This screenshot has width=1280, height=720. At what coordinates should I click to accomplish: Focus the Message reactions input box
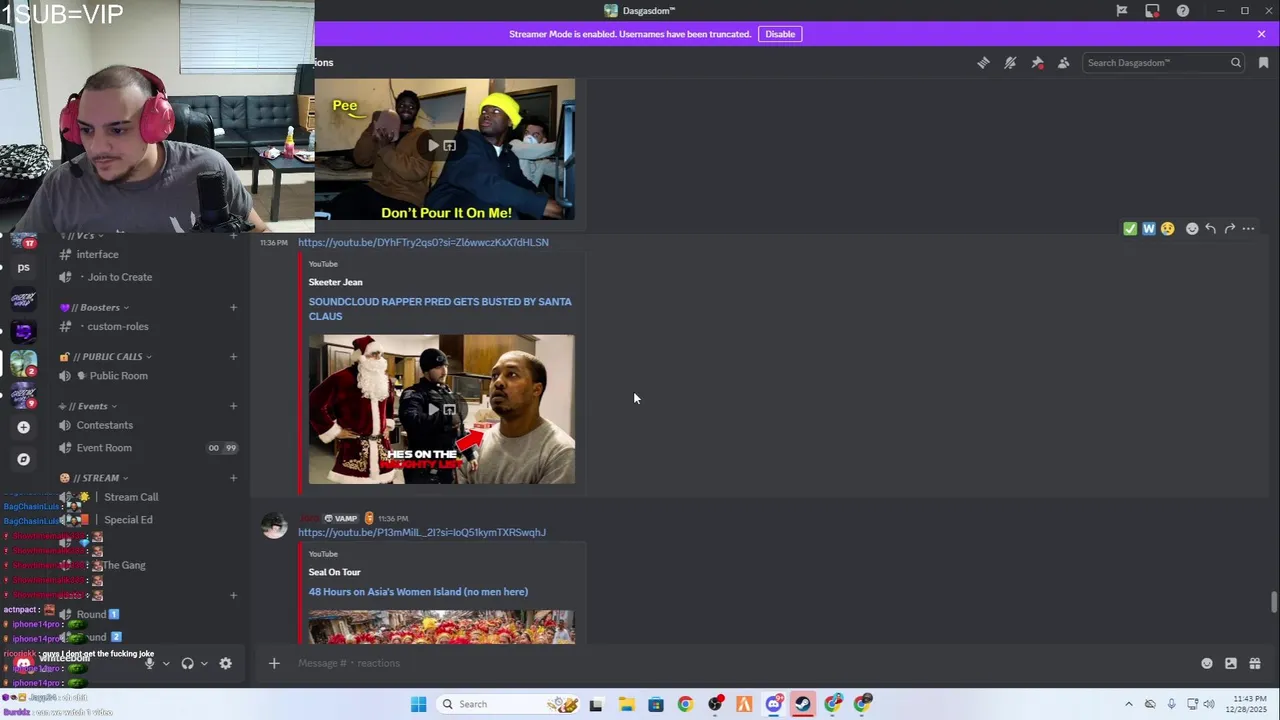[x=740, y=663]
